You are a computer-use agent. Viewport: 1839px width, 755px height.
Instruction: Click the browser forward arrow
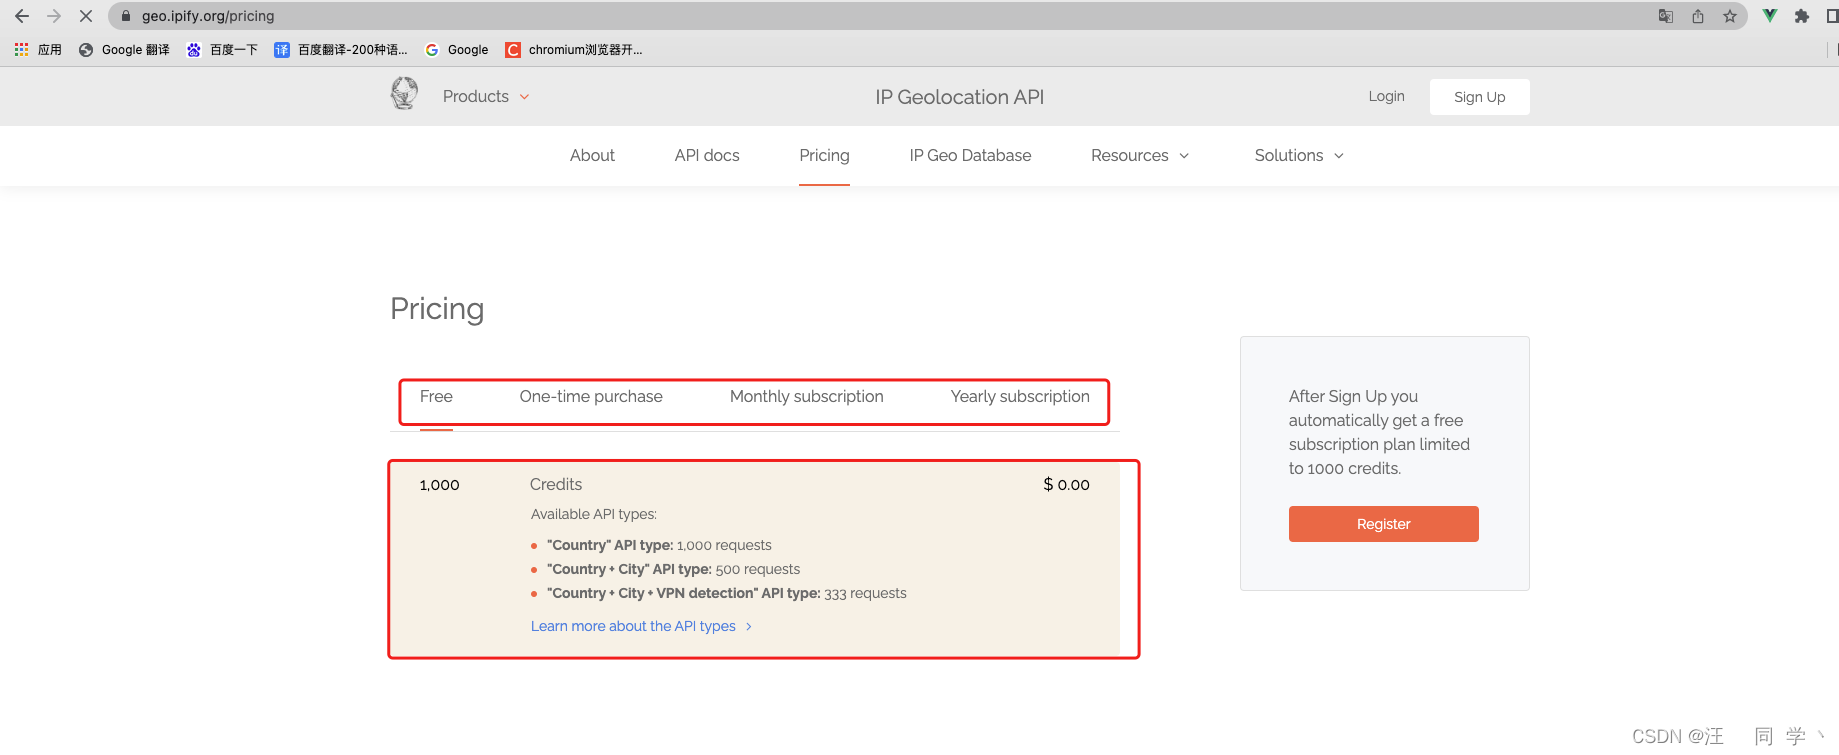[x=54, y=16]
